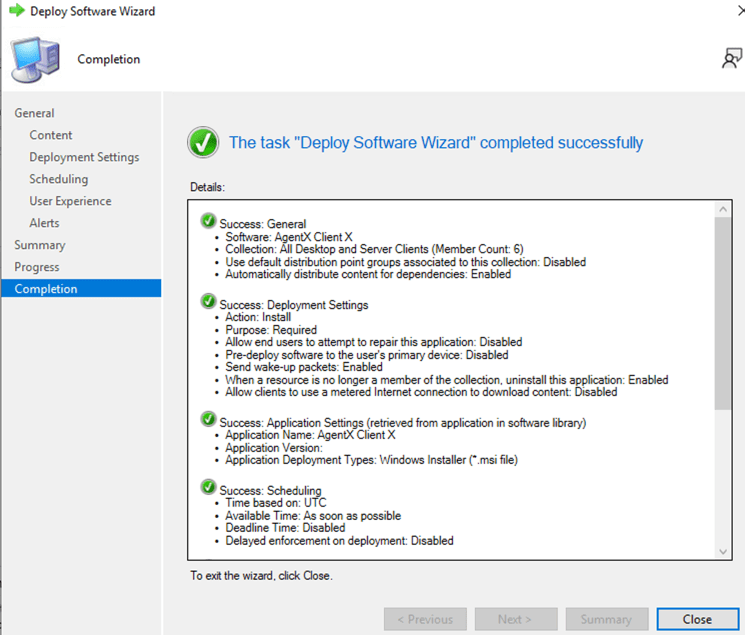Click green check icon for Success: General

point(208,221)
